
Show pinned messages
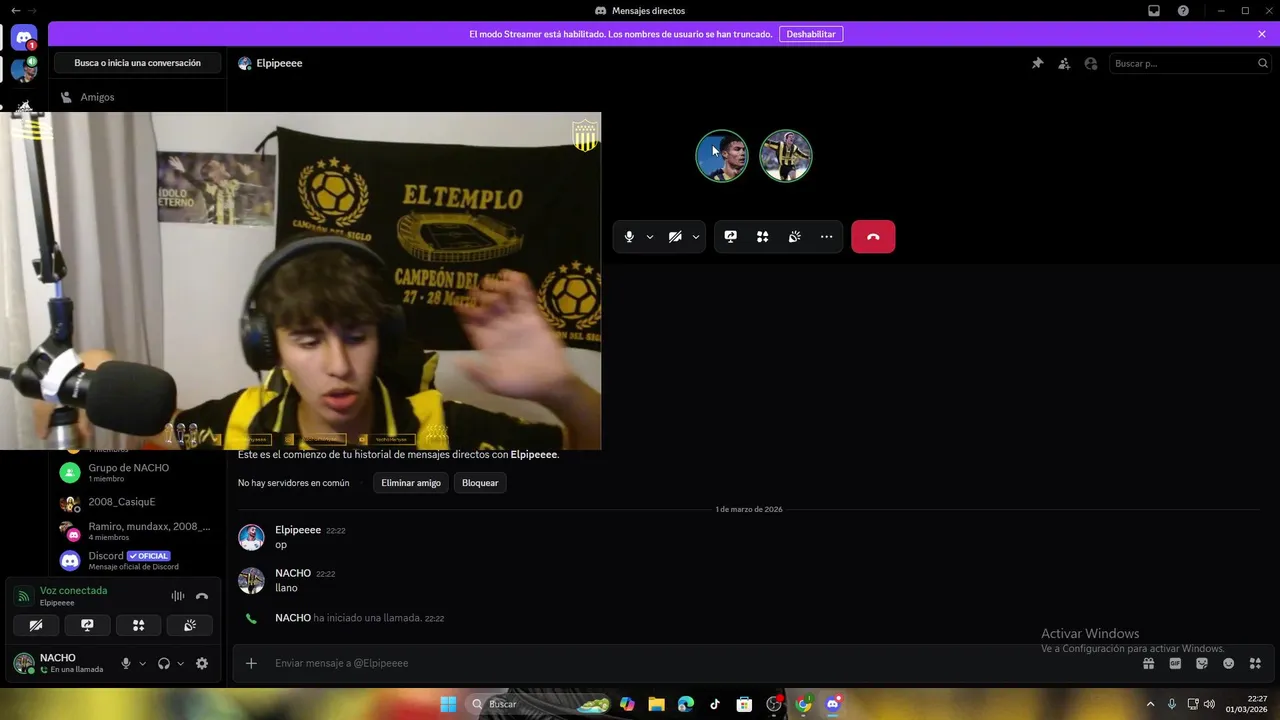coord(1037,63)
